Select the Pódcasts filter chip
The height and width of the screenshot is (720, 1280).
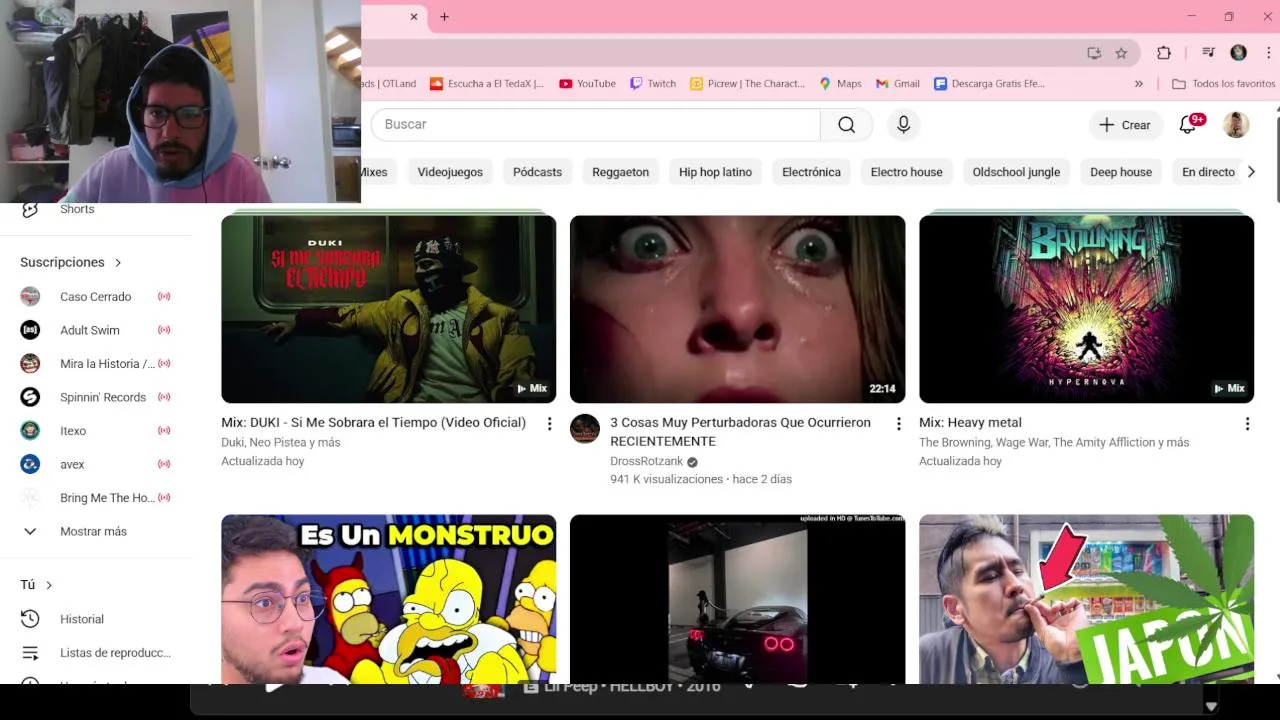point(537,172)
